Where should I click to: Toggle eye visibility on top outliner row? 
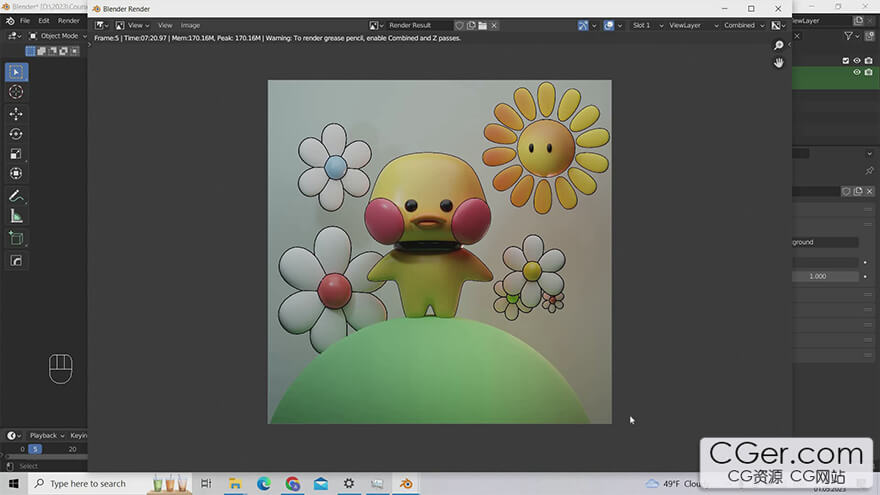tap(857, 61)
